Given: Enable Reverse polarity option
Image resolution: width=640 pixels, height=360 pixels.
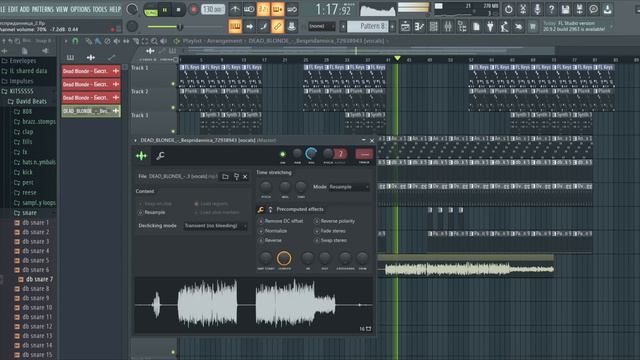Looking at the screenshot, I should 335,221.
